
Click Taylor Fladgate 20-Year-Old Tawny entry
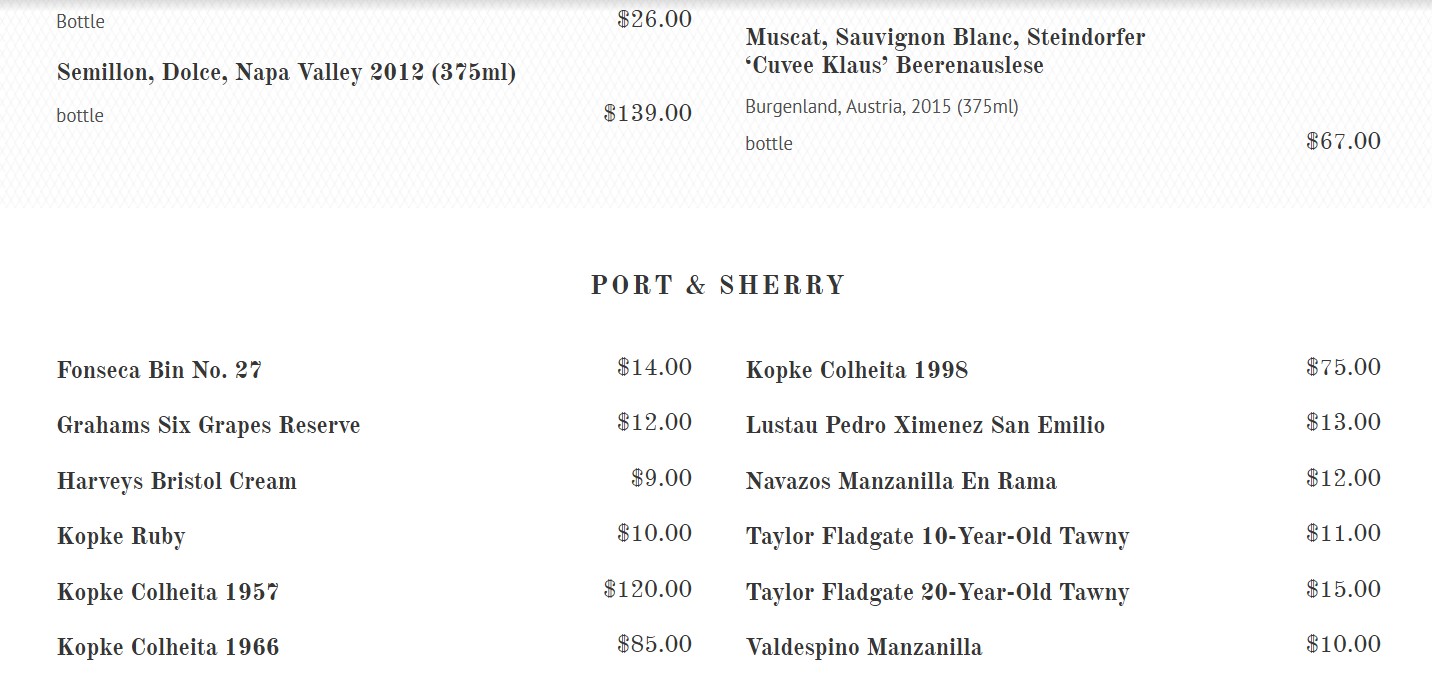937,592
